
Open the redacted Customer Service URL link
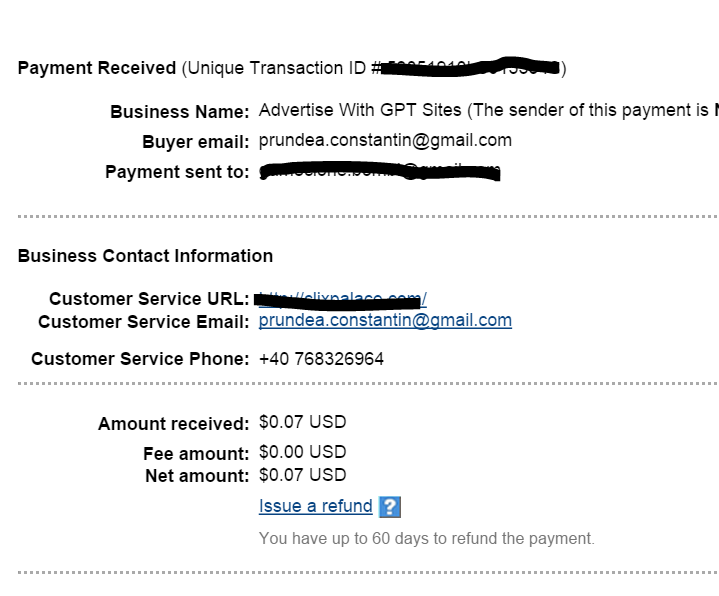point(342,298)
